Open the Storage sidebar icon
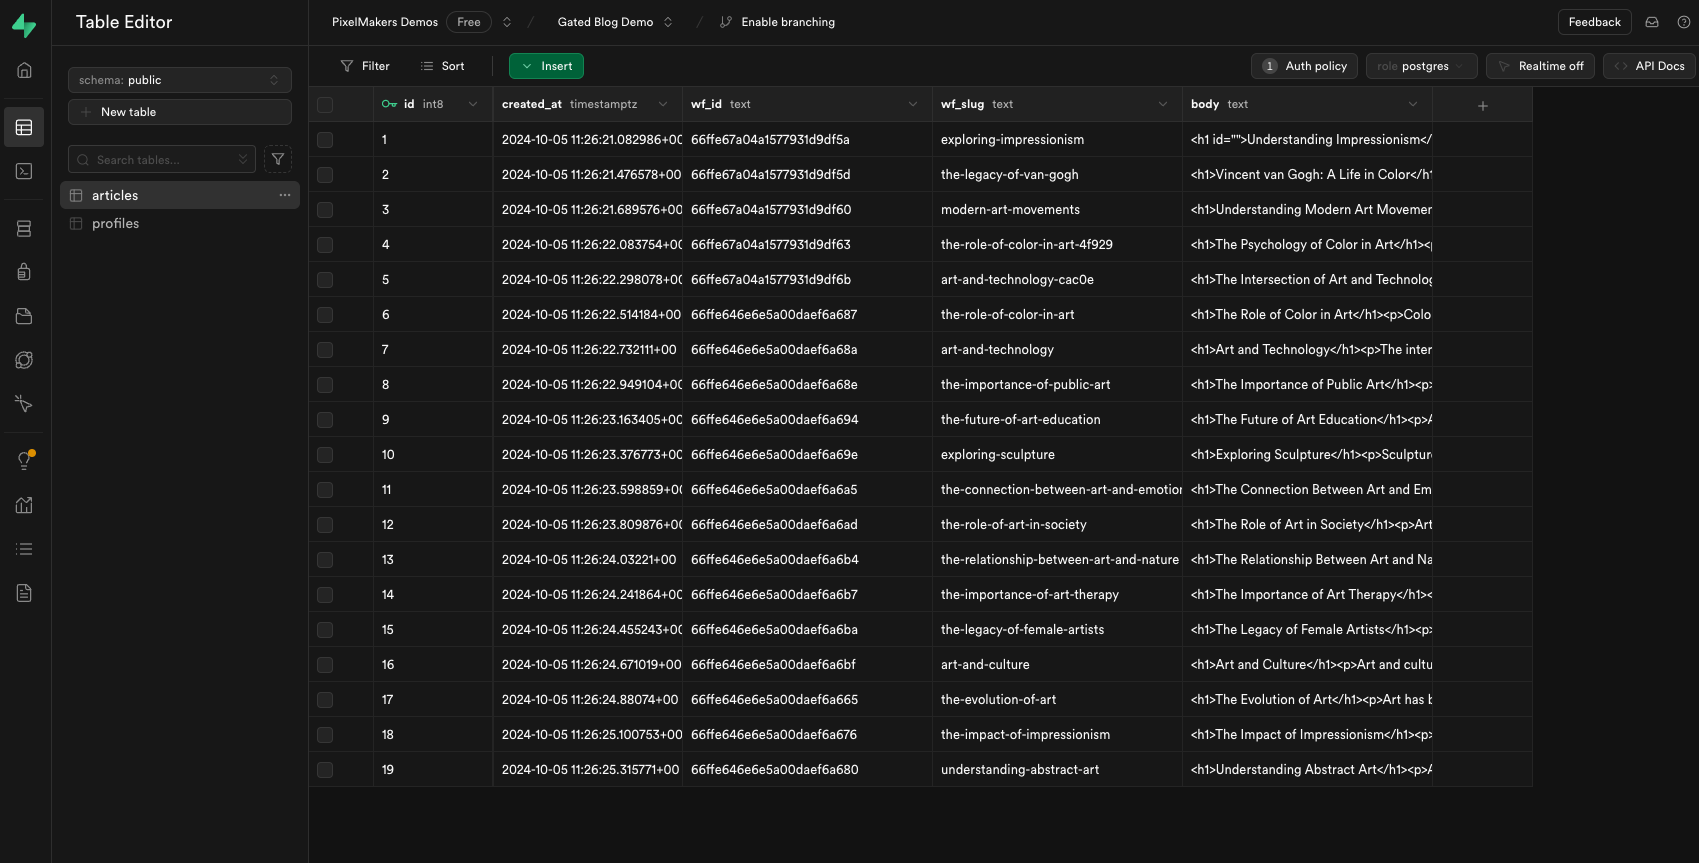The image size is (1699, 863). (x=24, y=316)
